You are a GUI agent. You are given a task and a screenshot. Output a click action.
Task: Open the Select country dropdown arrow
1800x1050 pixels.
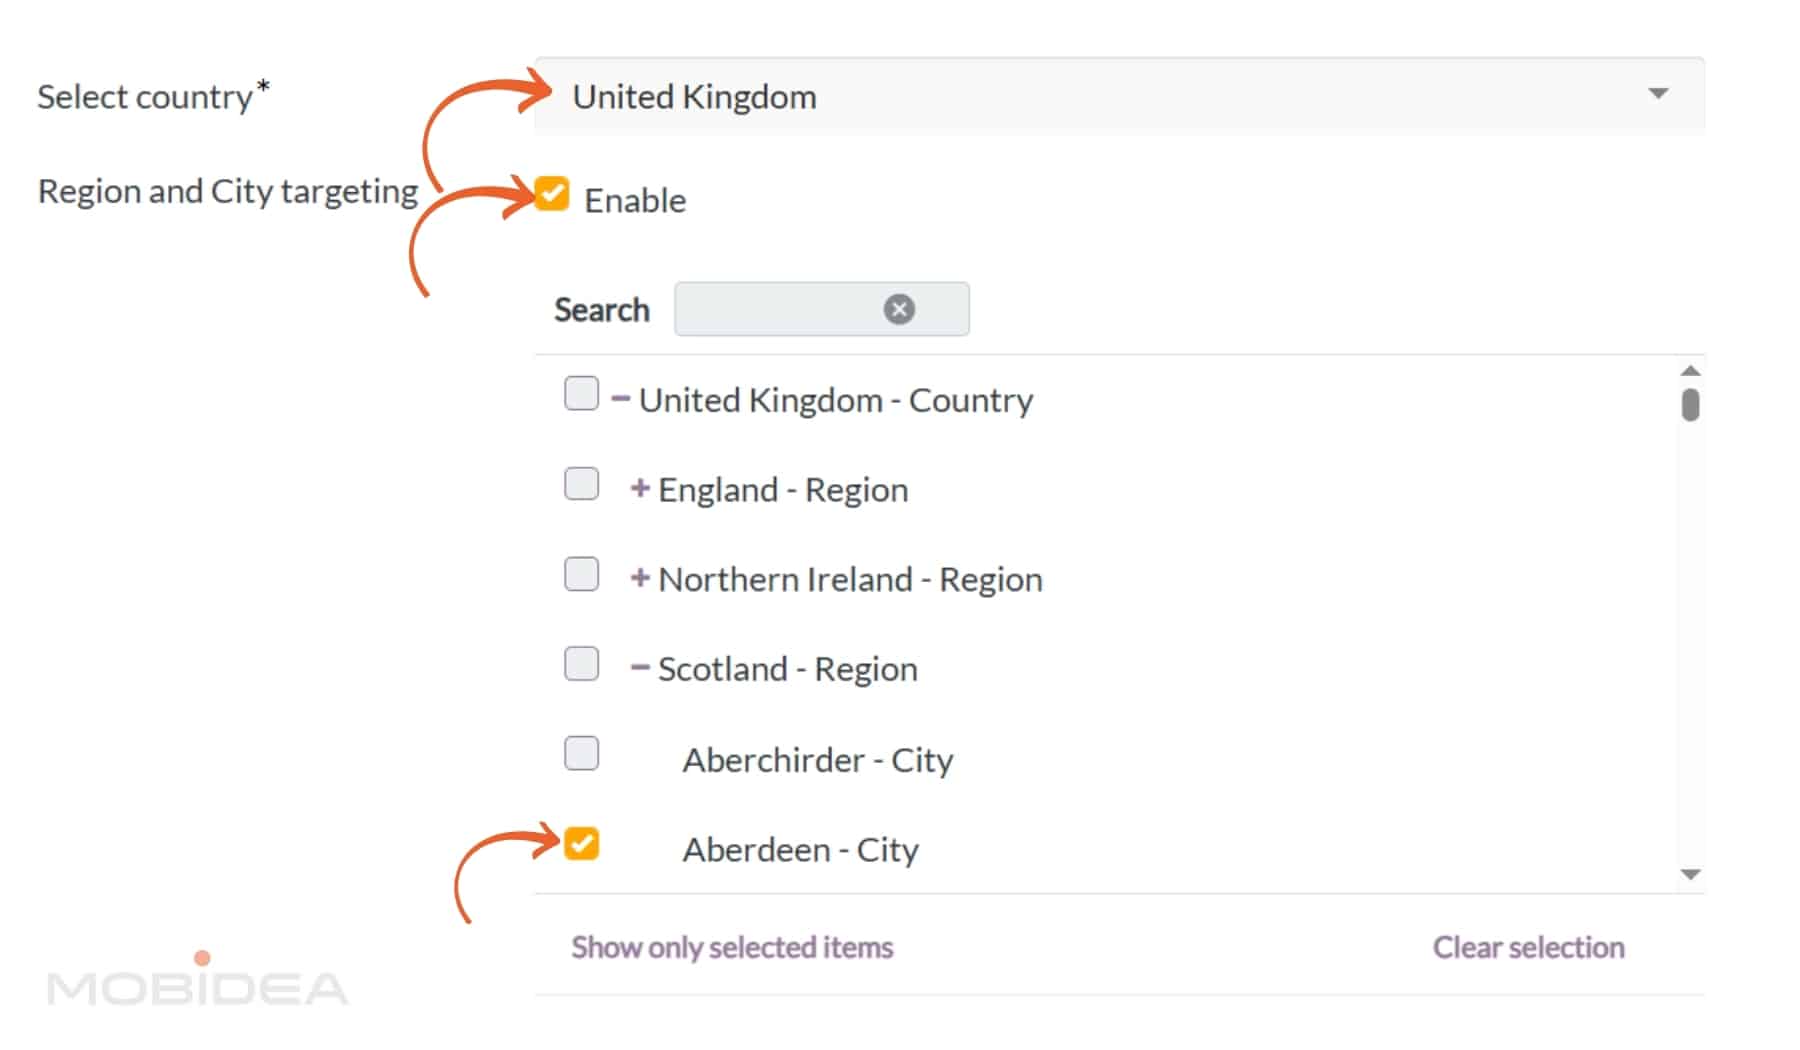coord(1658,94)
